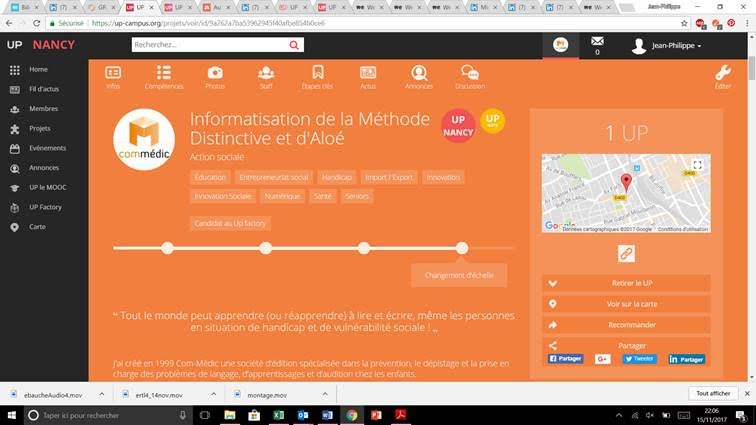Image resolution: width=756 pixels, height=425 pixels.
Task: Open the Infos section icon
Action: tap(113, 73)
